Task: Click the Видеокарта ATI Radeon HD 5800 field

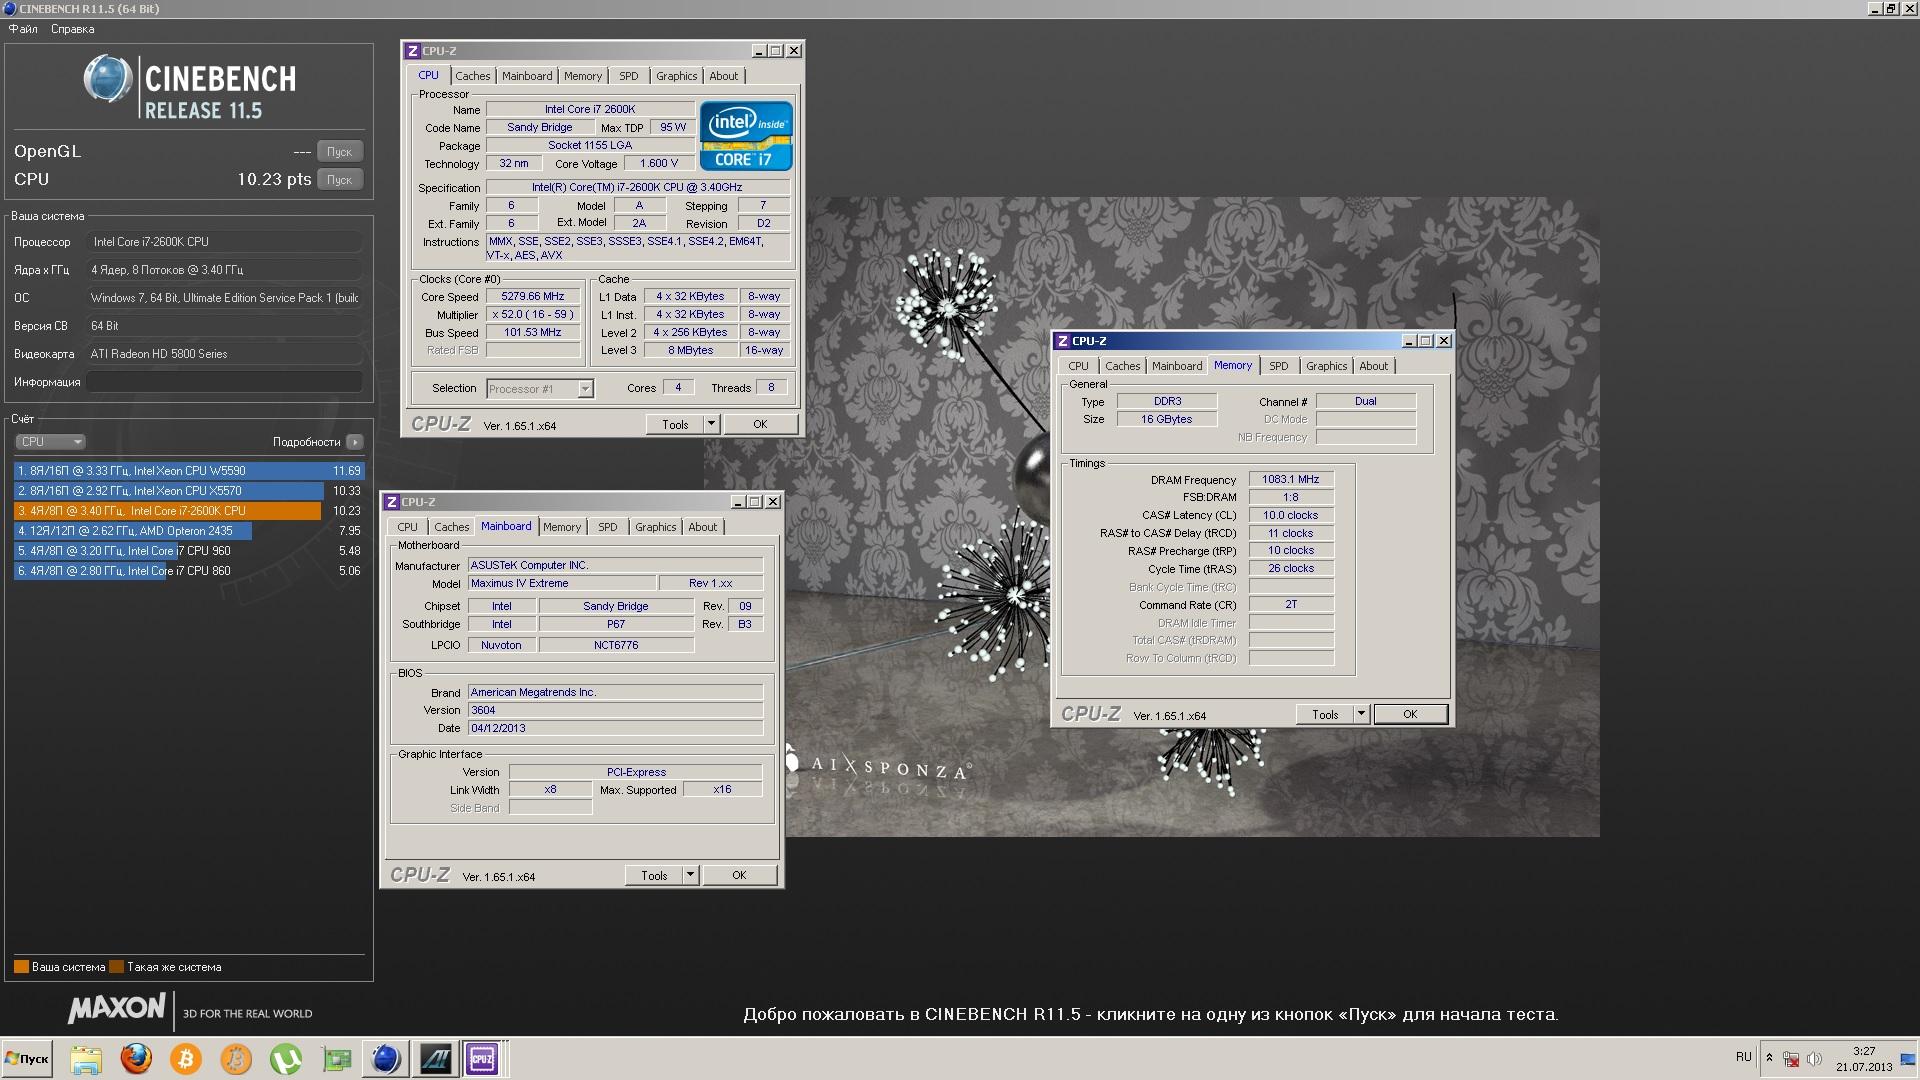Action: click(224, 354)
